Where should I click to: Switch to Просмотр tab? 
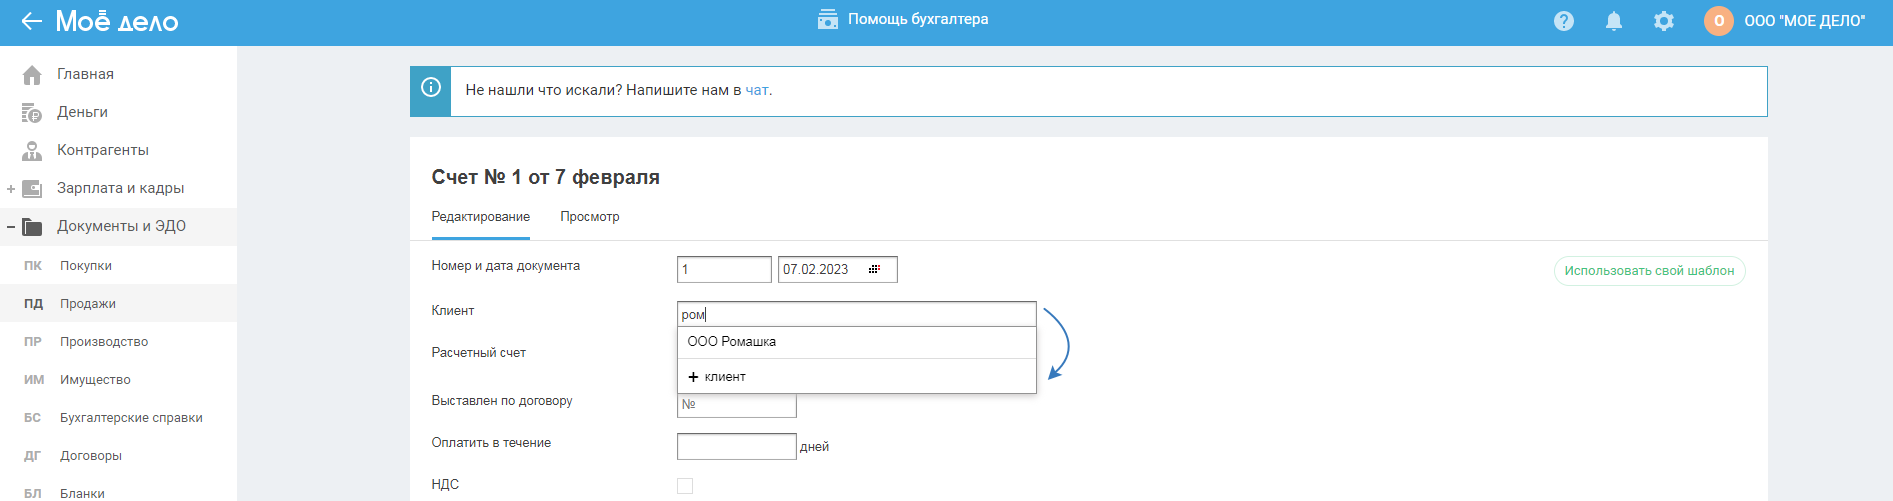[589, 217]
